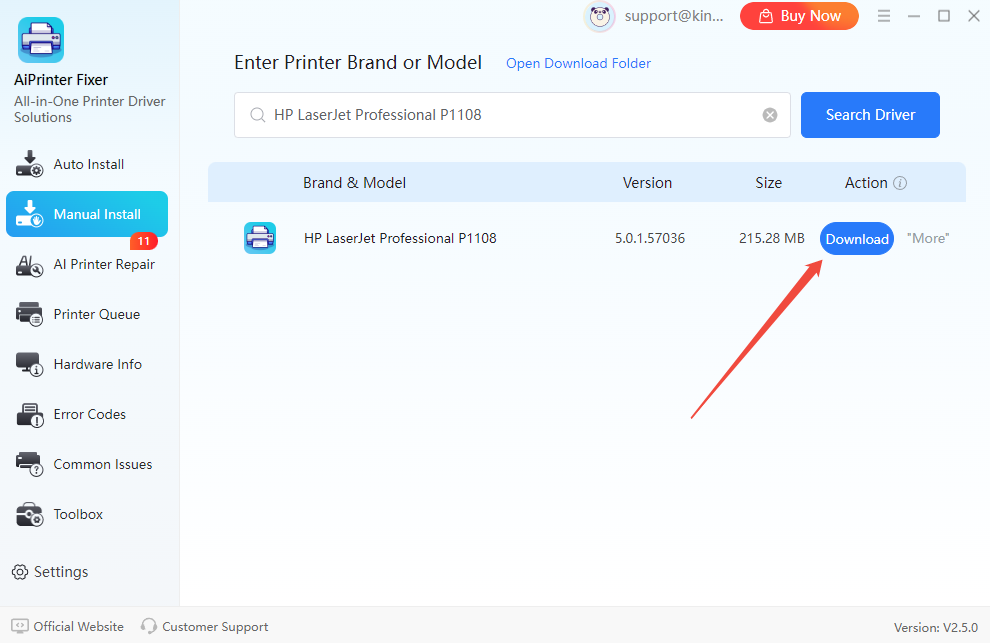Open Settings with gear icon
The width and height of the screenshot is (990, 643).
[50, 572]
